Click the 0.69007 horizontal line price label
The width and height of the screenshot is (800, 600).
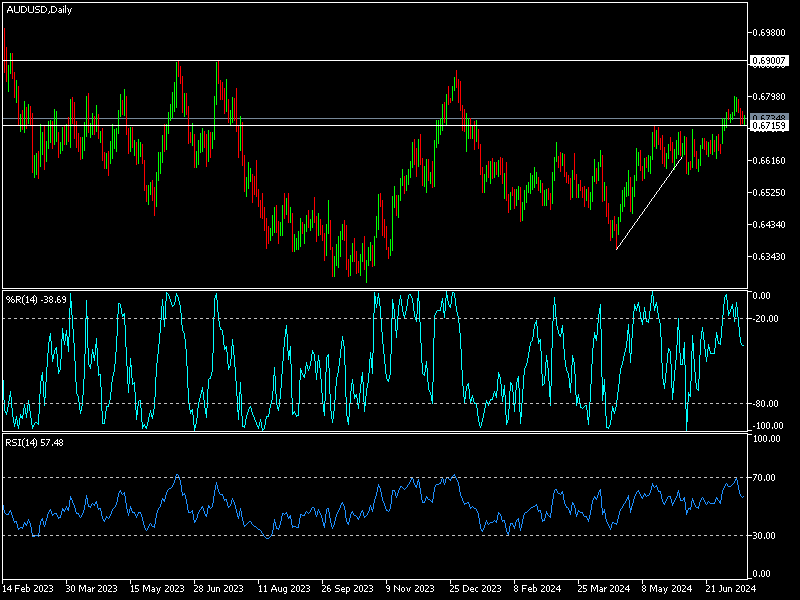coord(771,61)
